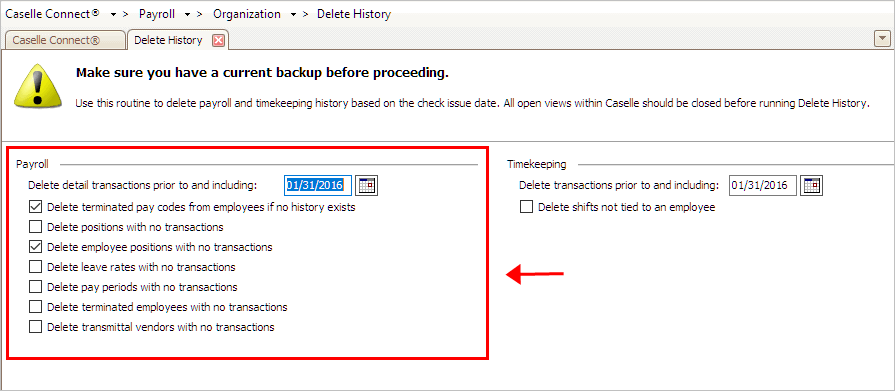Open the Payroll date calendar picker icon
The image size is (895, 391).
[367, 186]
